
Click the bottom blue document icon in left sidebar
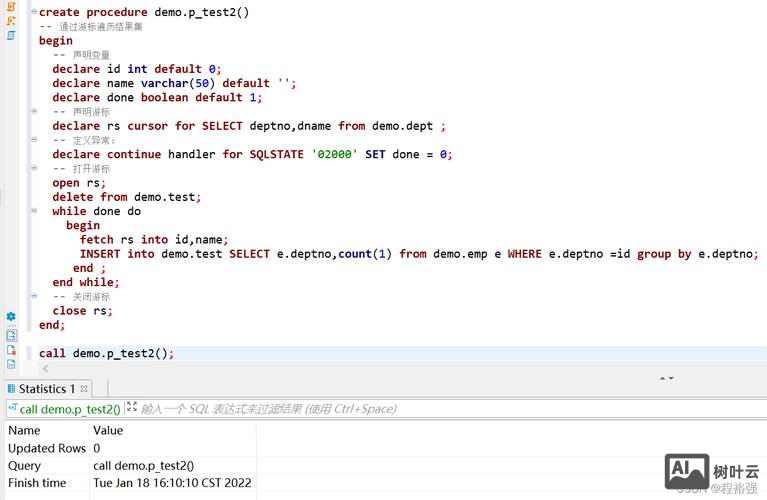11,364
